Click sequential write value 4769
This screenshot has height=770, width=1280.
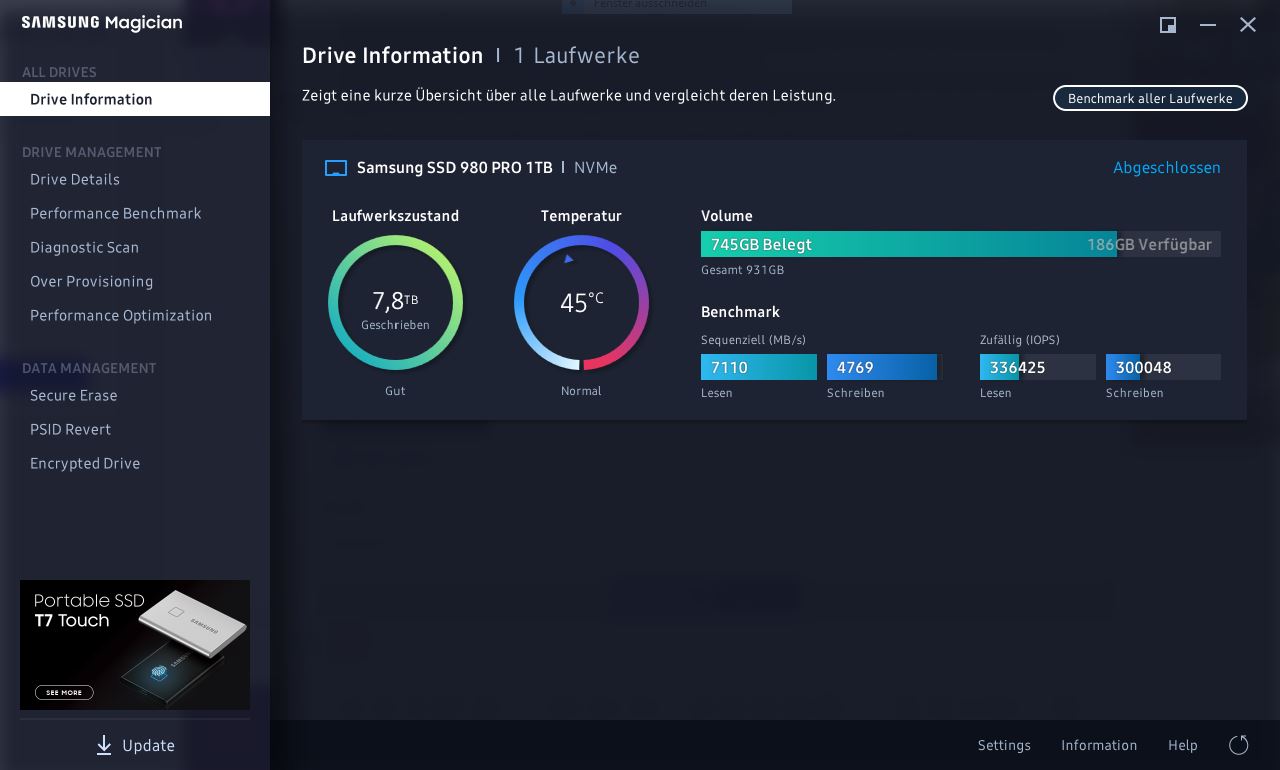pos(882,367)
